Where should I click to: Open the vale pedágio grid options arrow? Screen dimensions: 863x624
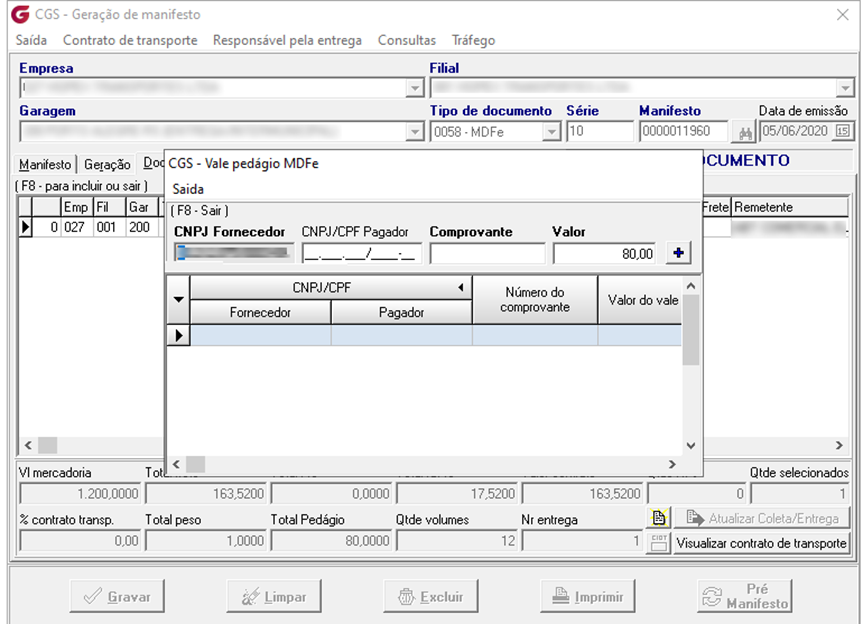click(178, 300)
